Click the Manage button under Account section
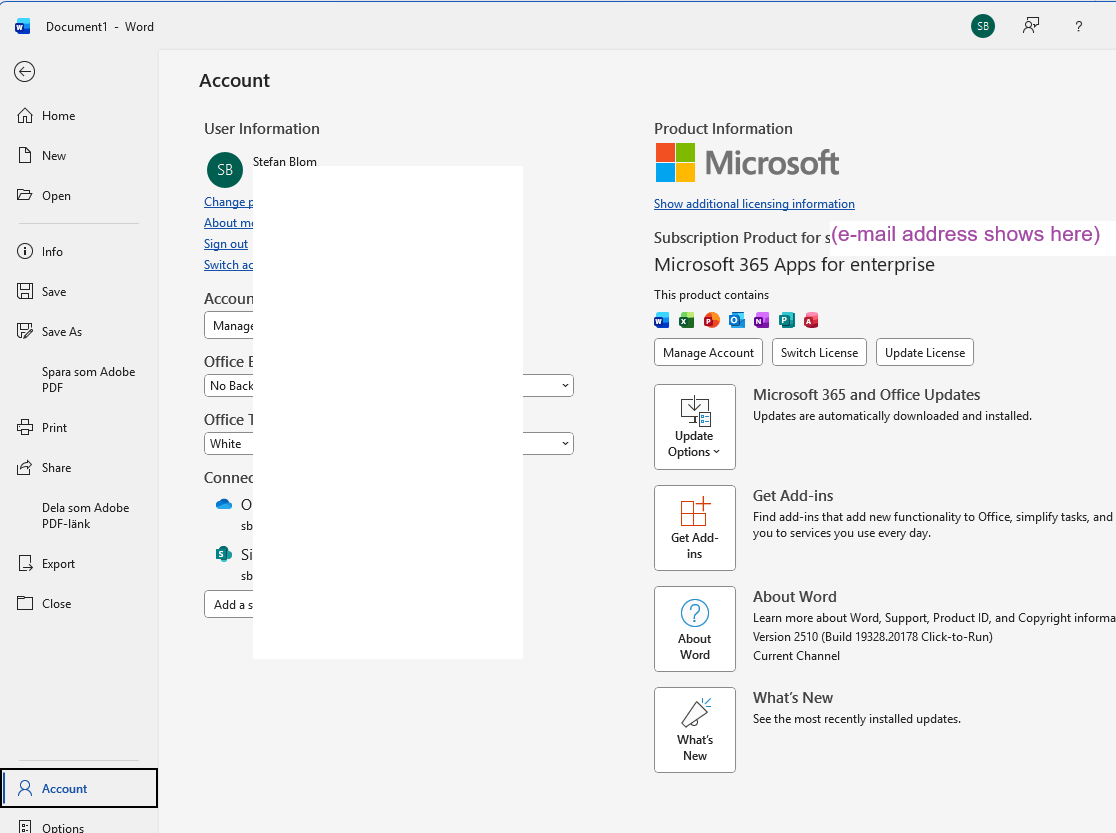The width and height of the screenshot is (1116, 833). [228, 325]
